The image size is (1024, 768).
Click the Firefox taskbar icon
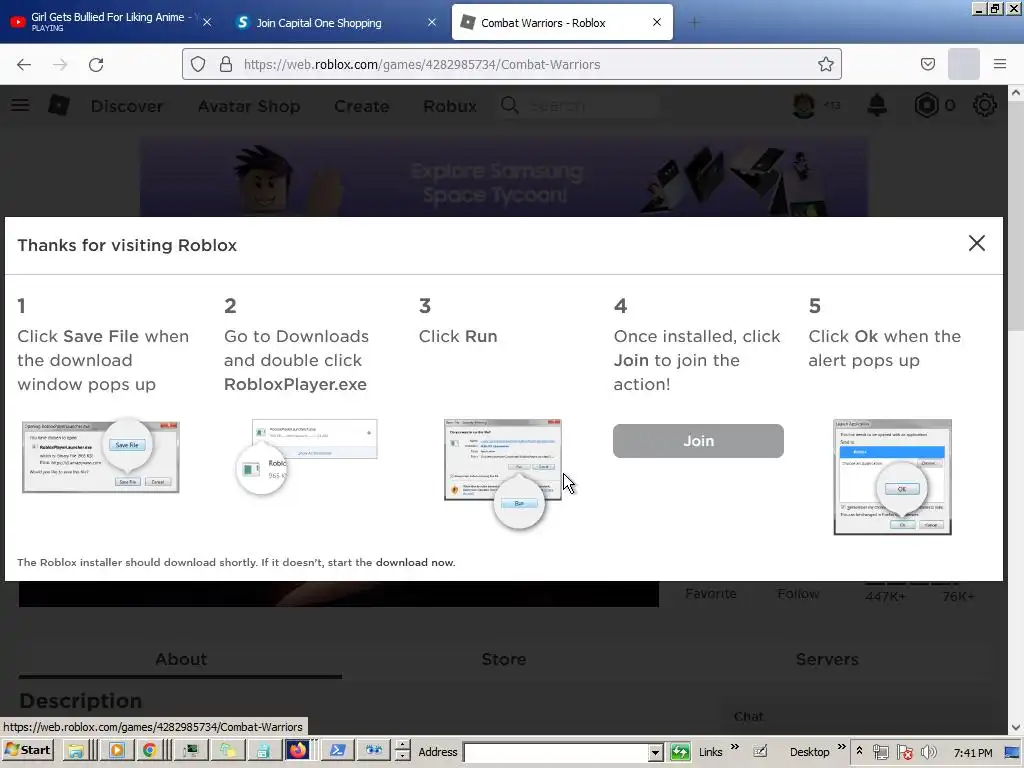pyautogui.click(x=298, y=750)
